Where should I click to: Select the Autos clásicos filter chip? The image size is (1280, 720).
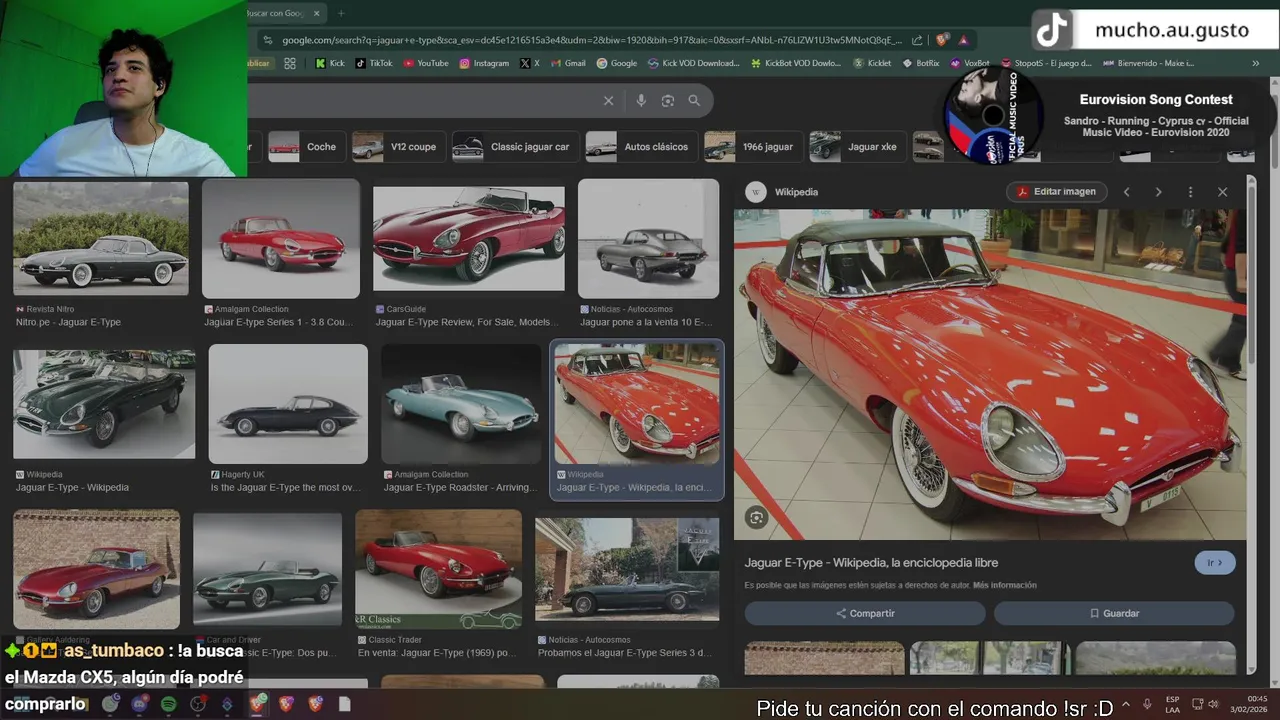640,146
